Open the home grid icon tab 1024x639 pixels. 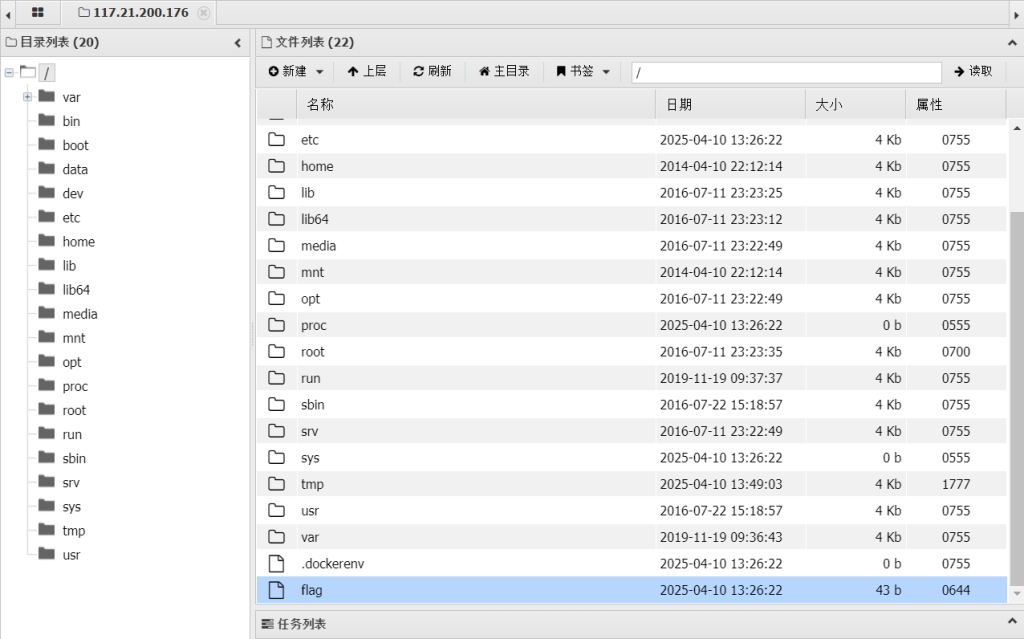point(38,12)
